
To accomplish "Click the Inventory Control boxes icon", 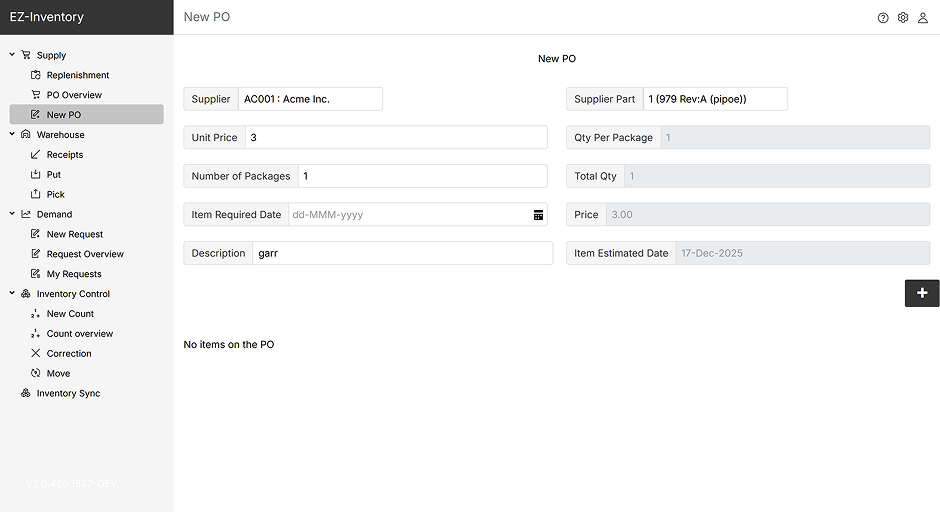I will (x=26, y=293).
